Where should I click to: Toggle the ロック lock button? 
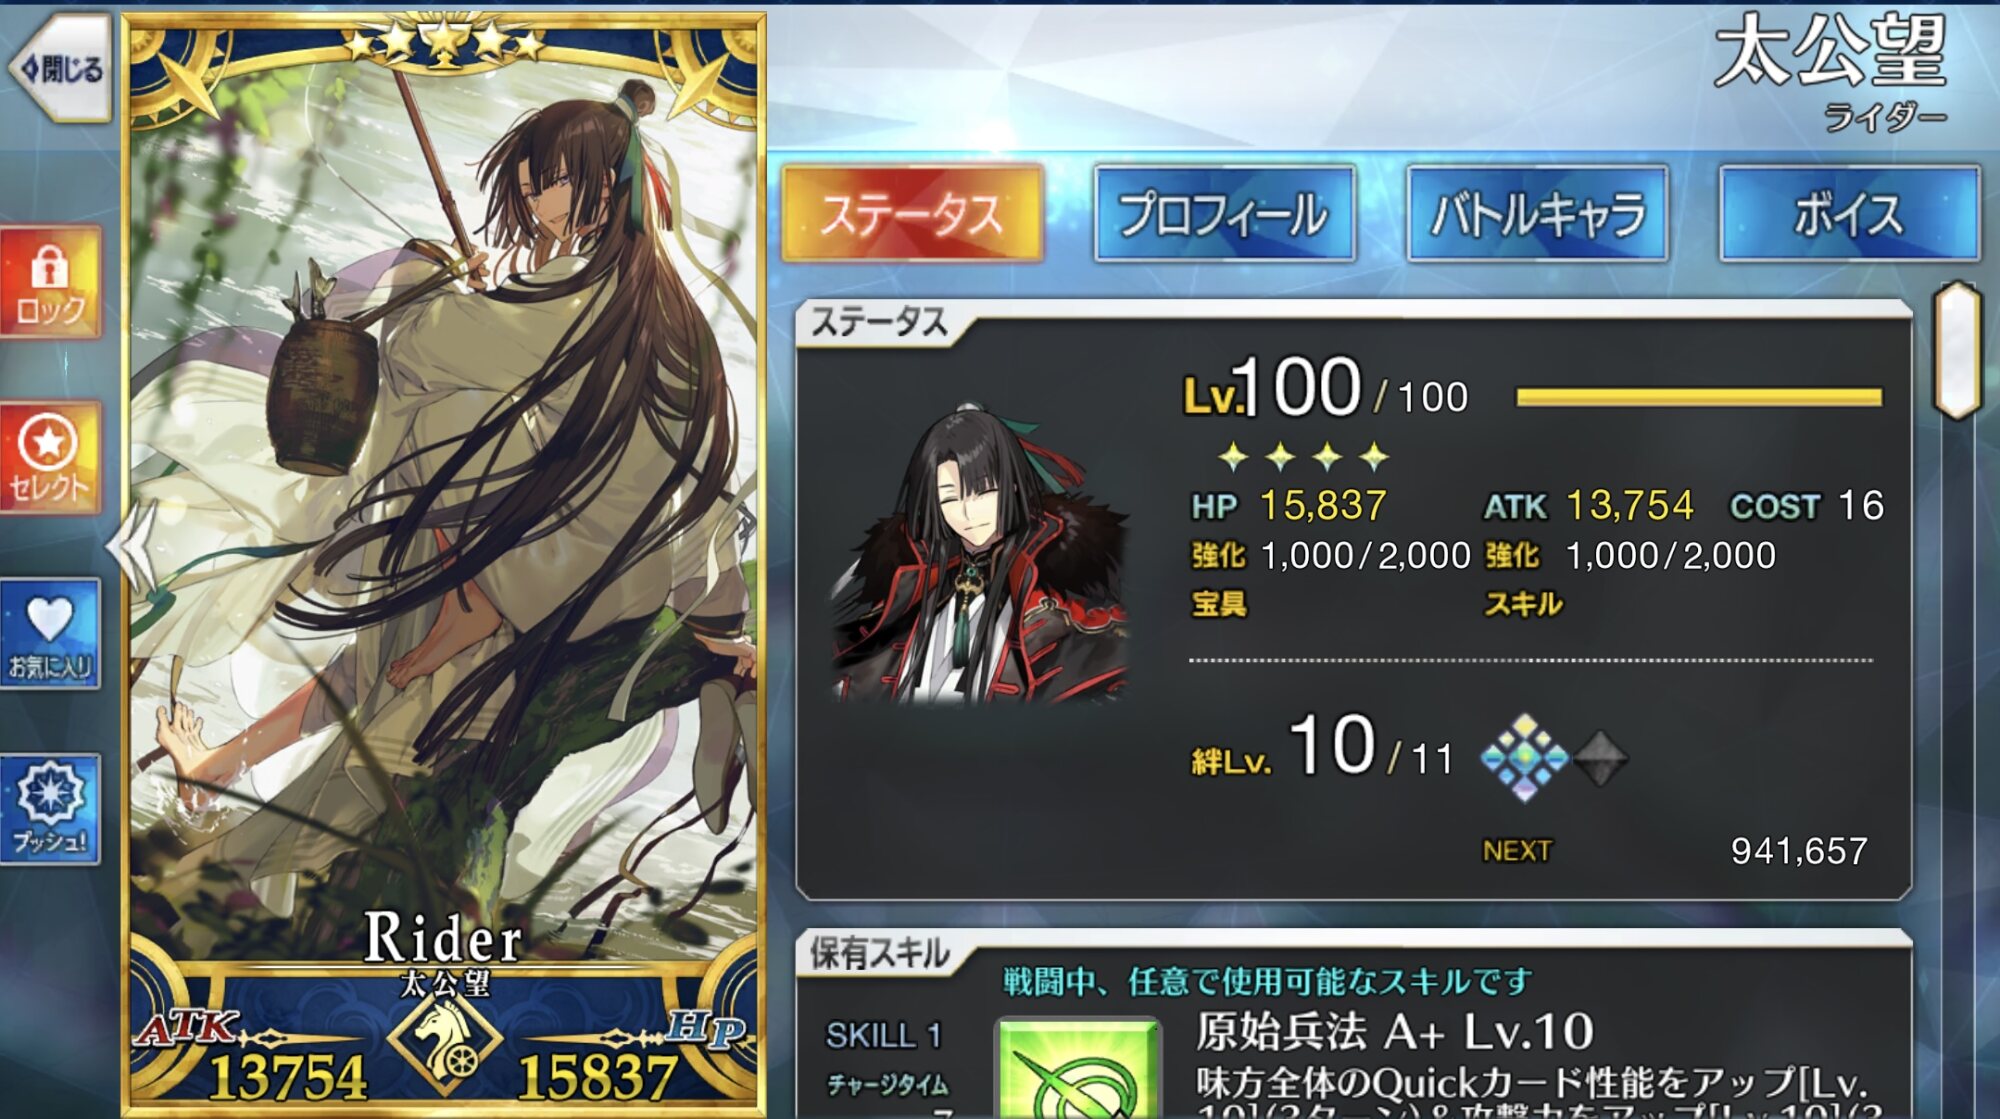pos(50,282)
